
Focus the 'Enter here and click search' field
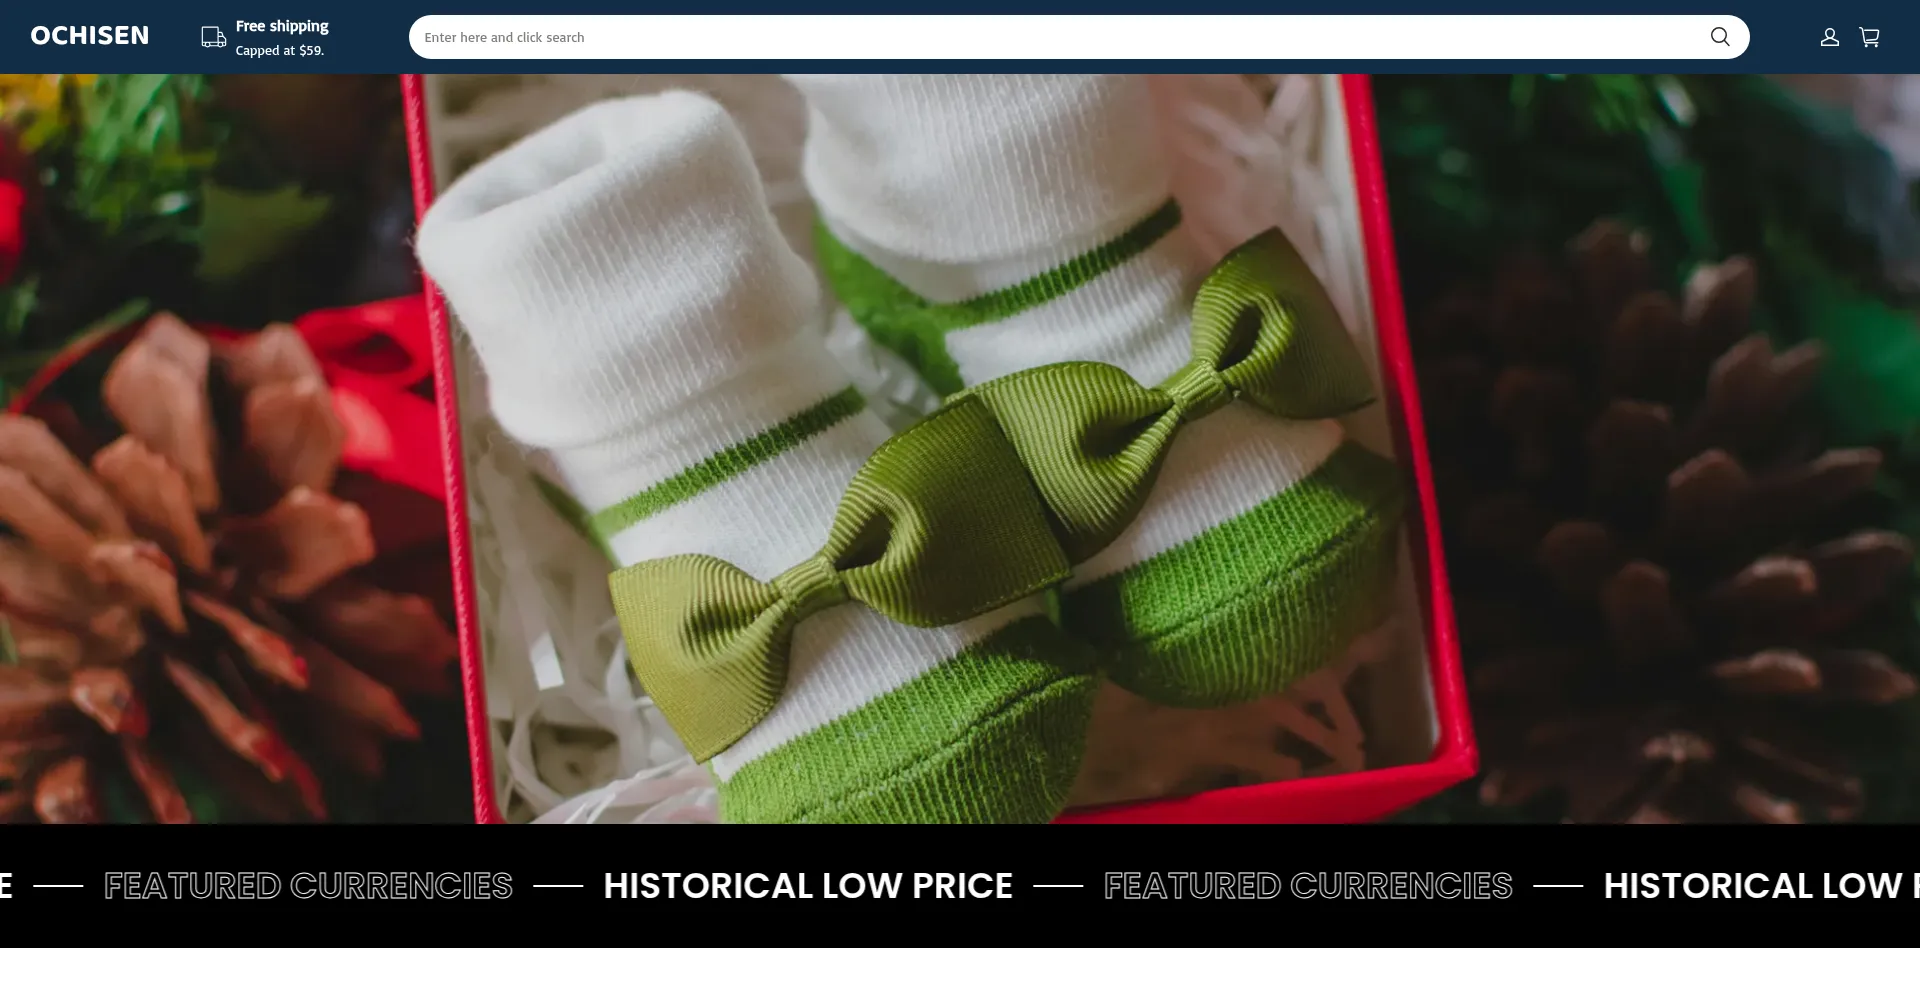point(1050,37)
